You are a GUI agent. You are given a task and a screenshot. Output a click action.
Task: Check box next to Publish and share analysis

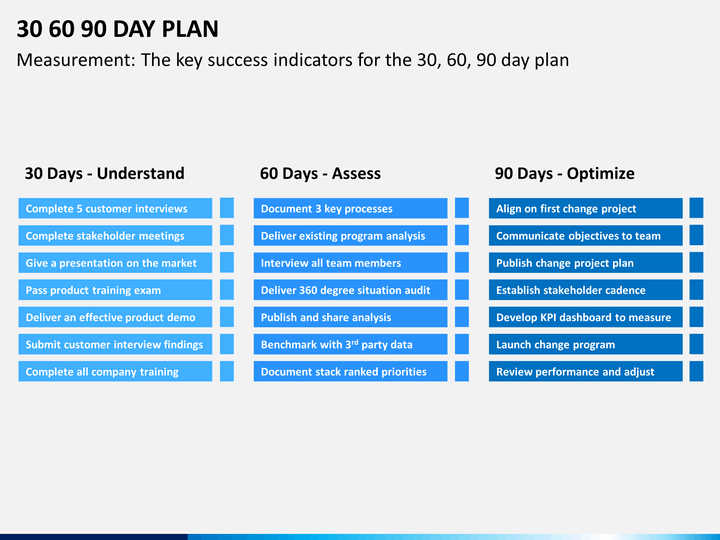tap(462, 317)
